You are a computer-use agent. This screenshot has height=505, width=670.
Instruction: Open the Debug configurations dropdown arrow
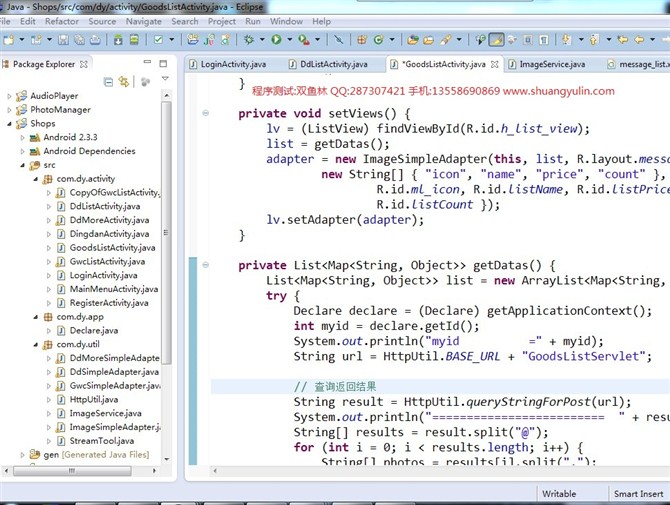262,40
